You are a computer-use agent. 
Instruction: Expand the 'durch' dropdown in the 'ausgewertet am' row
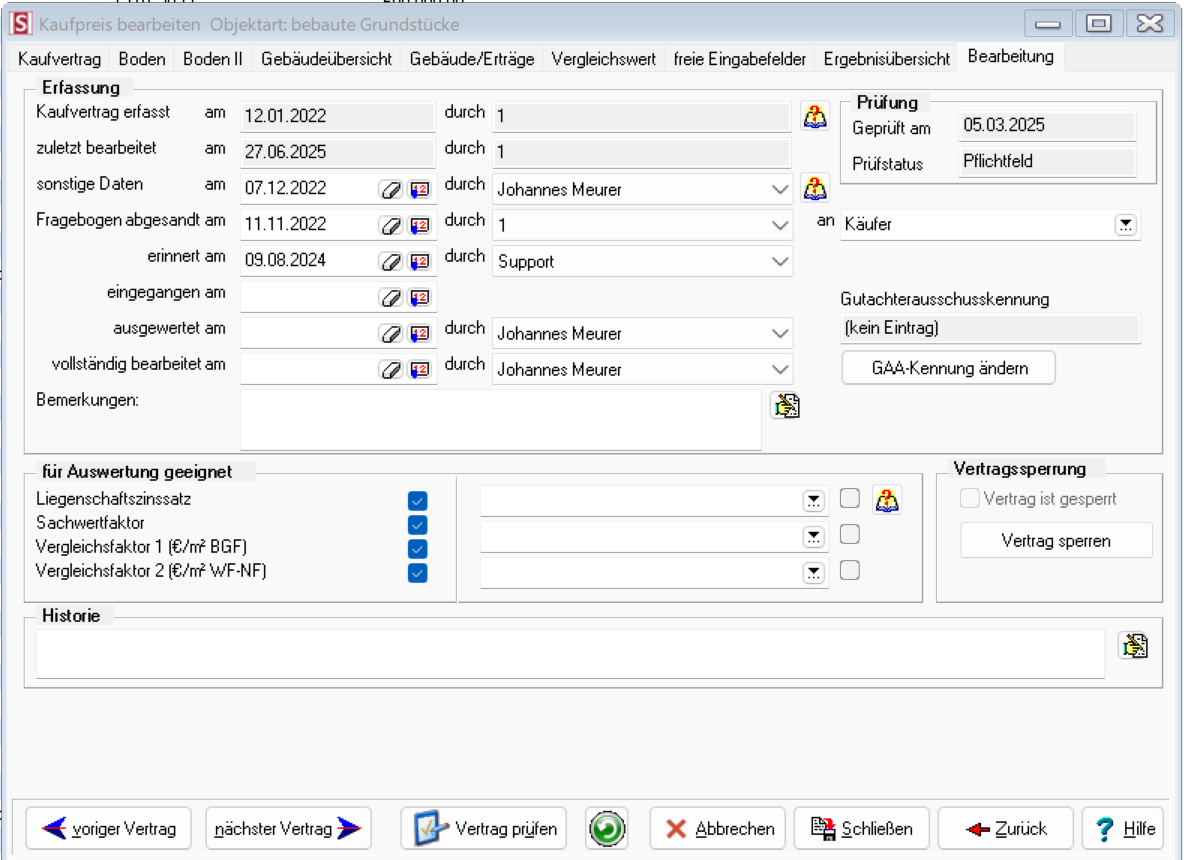(x=780, y=333)
